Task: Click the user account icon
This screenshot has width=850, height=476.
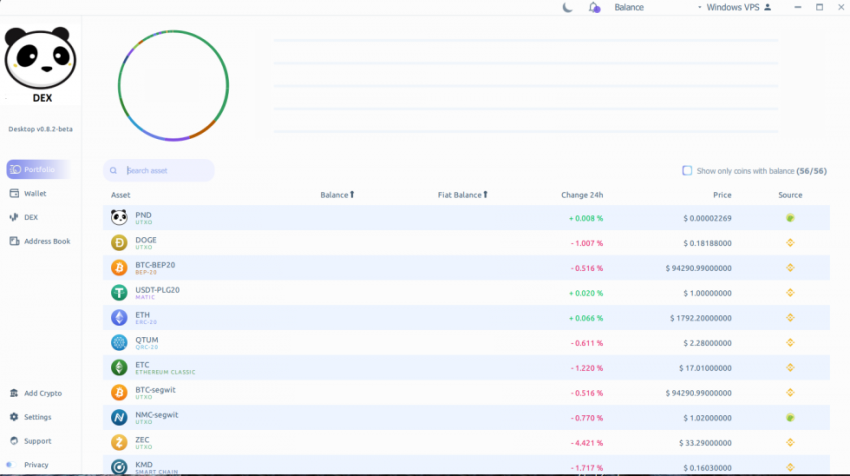Action: (x=768, y=8)
